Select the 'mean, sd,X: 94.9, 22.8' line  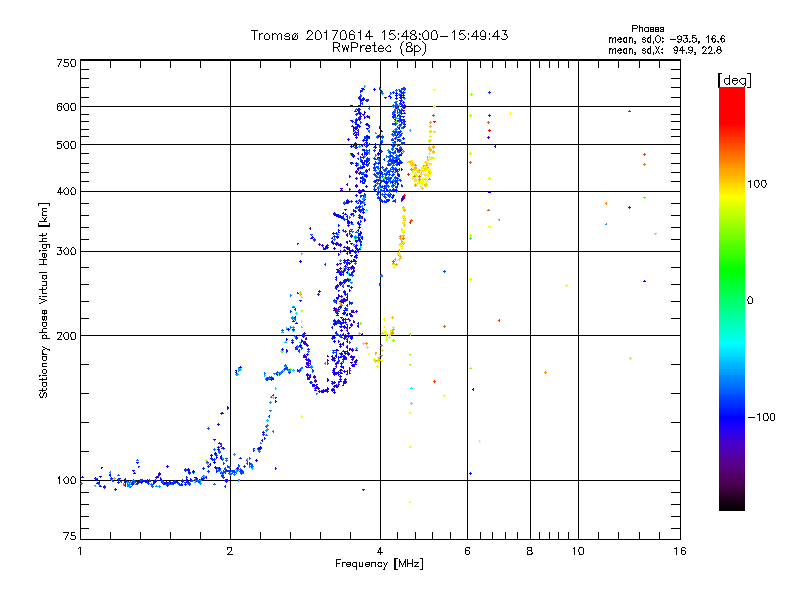(665, 50)
